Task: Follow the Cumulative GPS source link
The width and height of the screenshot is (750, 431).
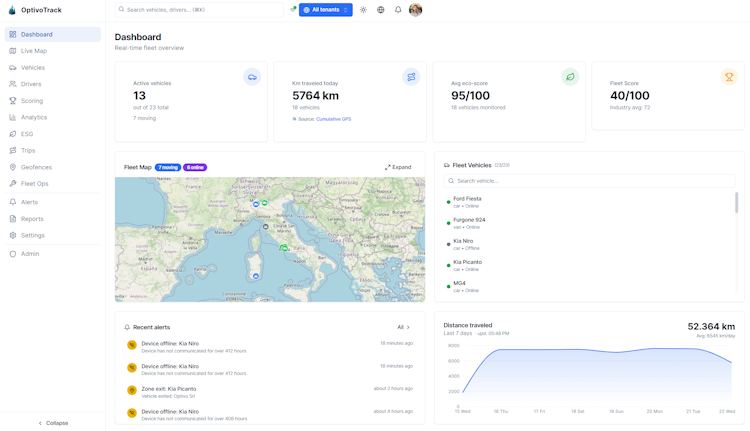Action: [x=333, y=119]
